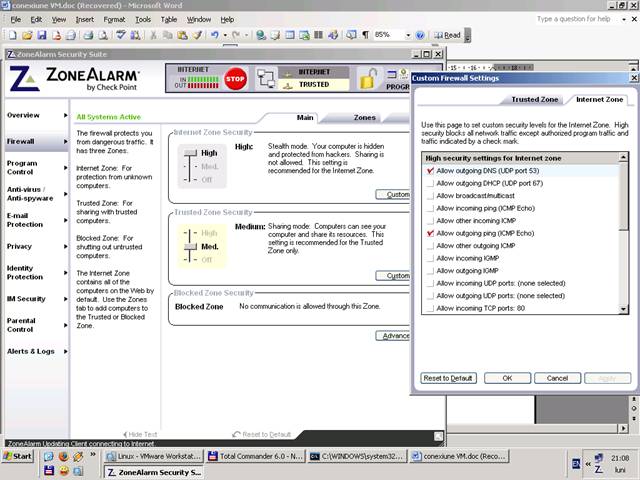Click the Read layout button in Word
This screenshot has height=480, width=640.
pyautogui.click(x=447, y=36)
